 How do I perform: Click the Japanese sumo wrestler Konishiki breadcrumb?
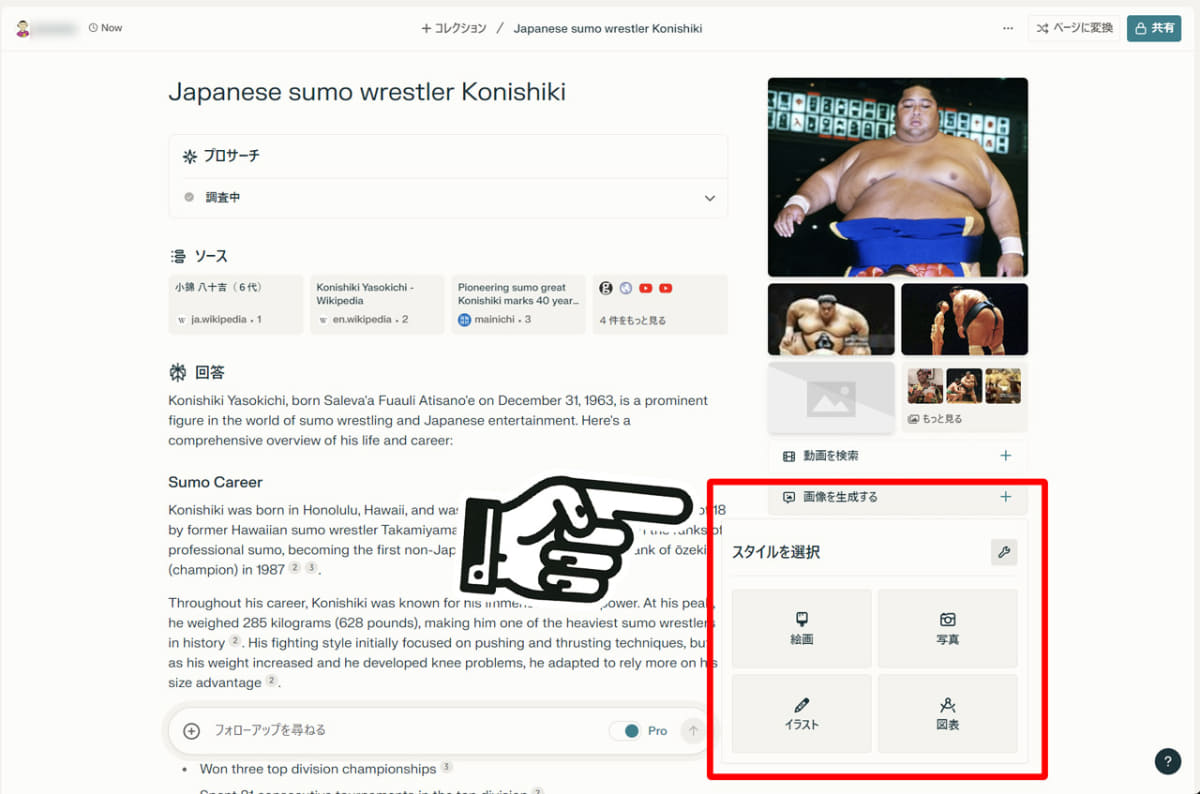pos(608,28)
